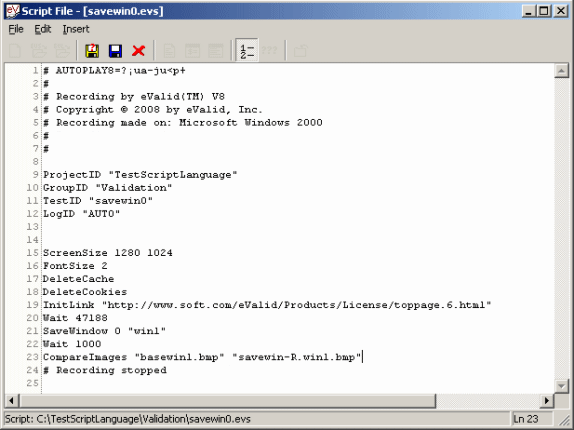The height and width of the screenshot is (430, 574).
Task: Click the horizontal scrollbar right arrow
Action: pos(547,401)
